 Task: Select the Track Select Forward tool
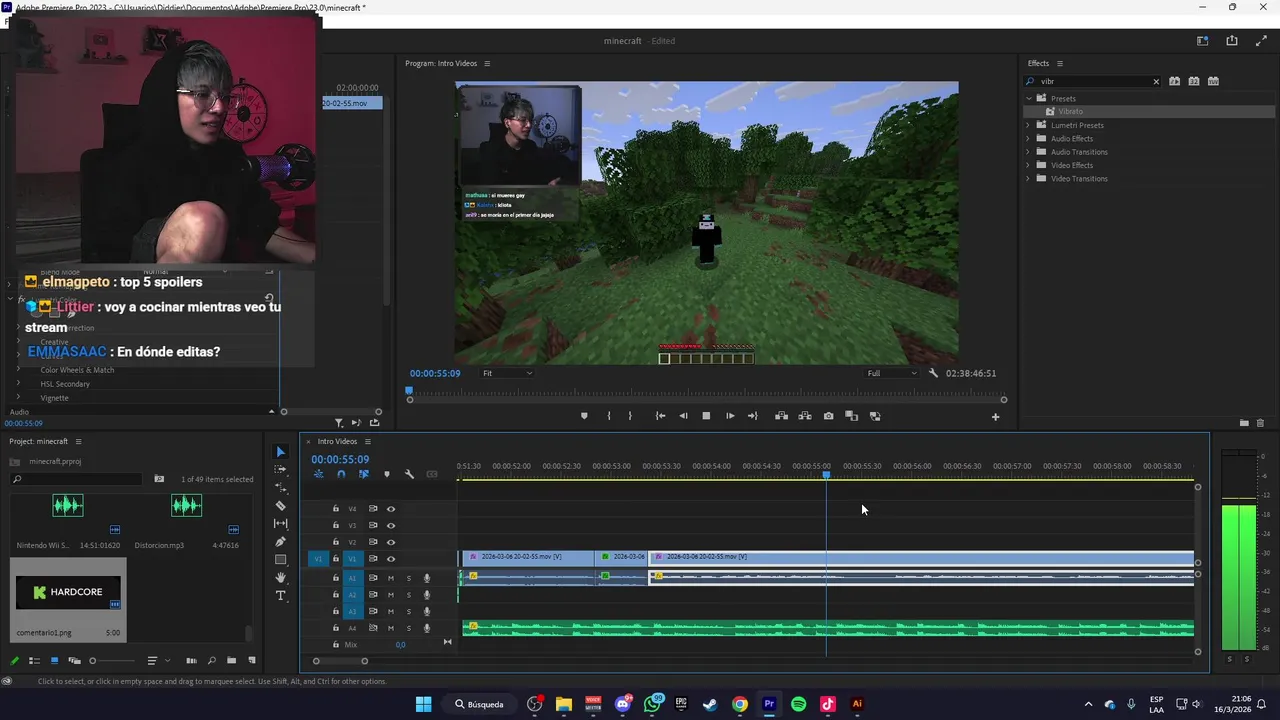[x=280, y=470]
